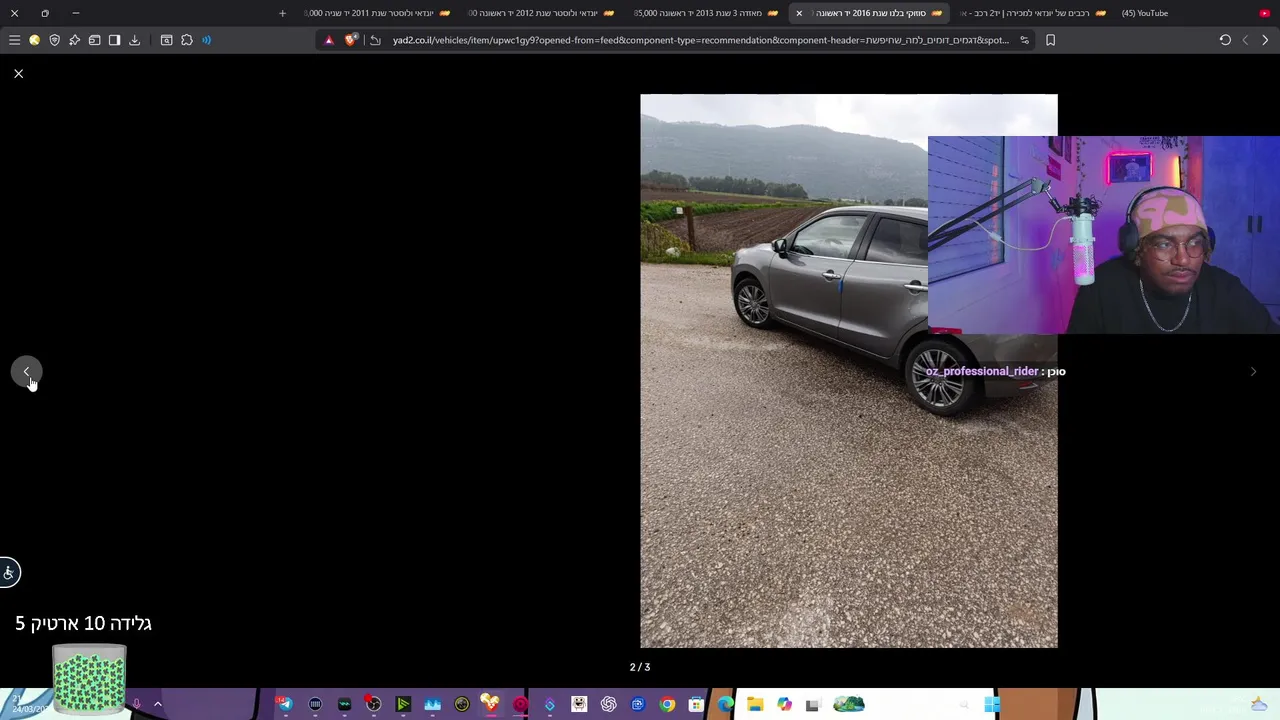Open the wallet icon in toolbar
This screenshot has height=720, width=1280.
click(x=94, y=40)
